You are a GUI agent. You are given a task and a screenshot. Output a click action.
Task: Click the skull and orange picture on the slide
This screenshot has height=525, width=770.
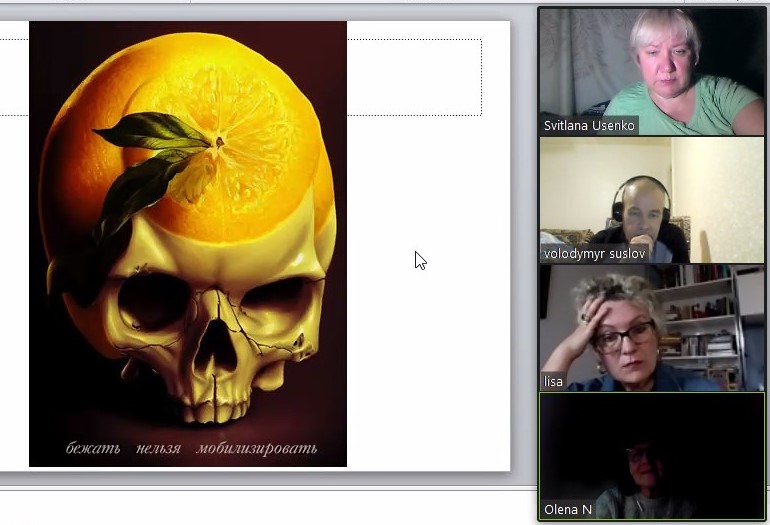coord(188,244)
